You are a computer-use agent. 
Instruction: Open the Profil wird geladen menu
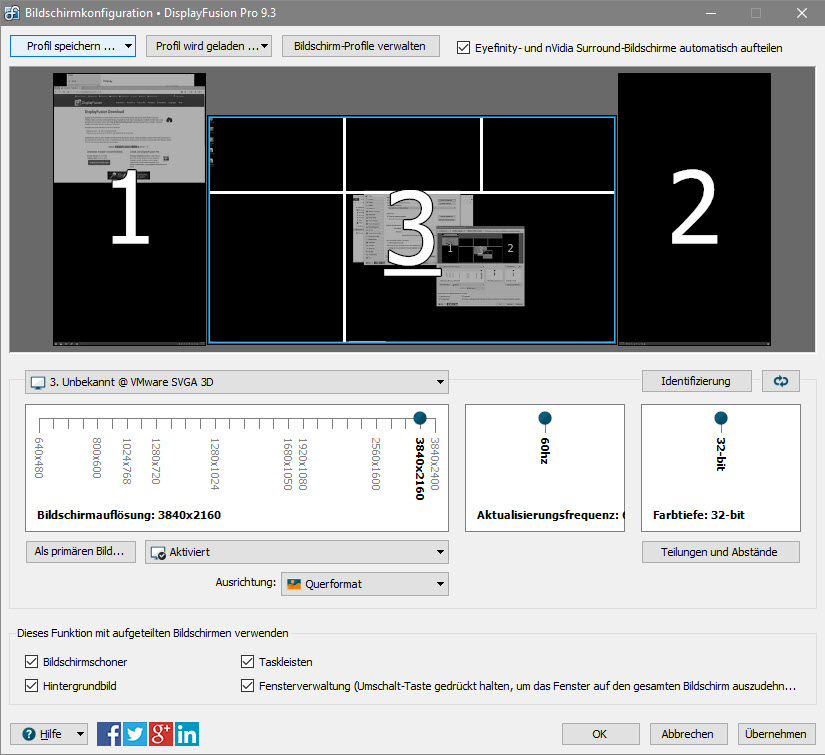pos(208,47)
